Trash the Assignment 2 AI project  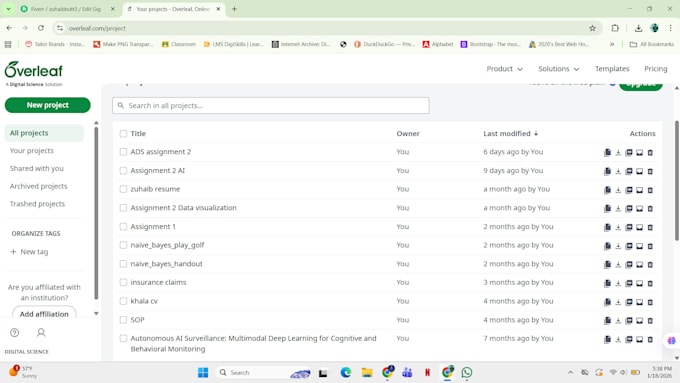point(650,171)
